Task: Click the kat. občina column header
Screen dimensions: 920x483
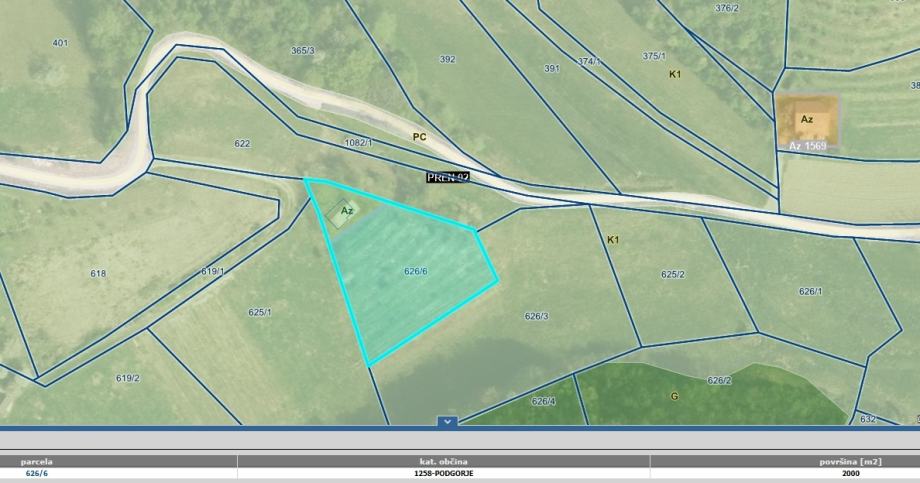Action: pos(444,461)
